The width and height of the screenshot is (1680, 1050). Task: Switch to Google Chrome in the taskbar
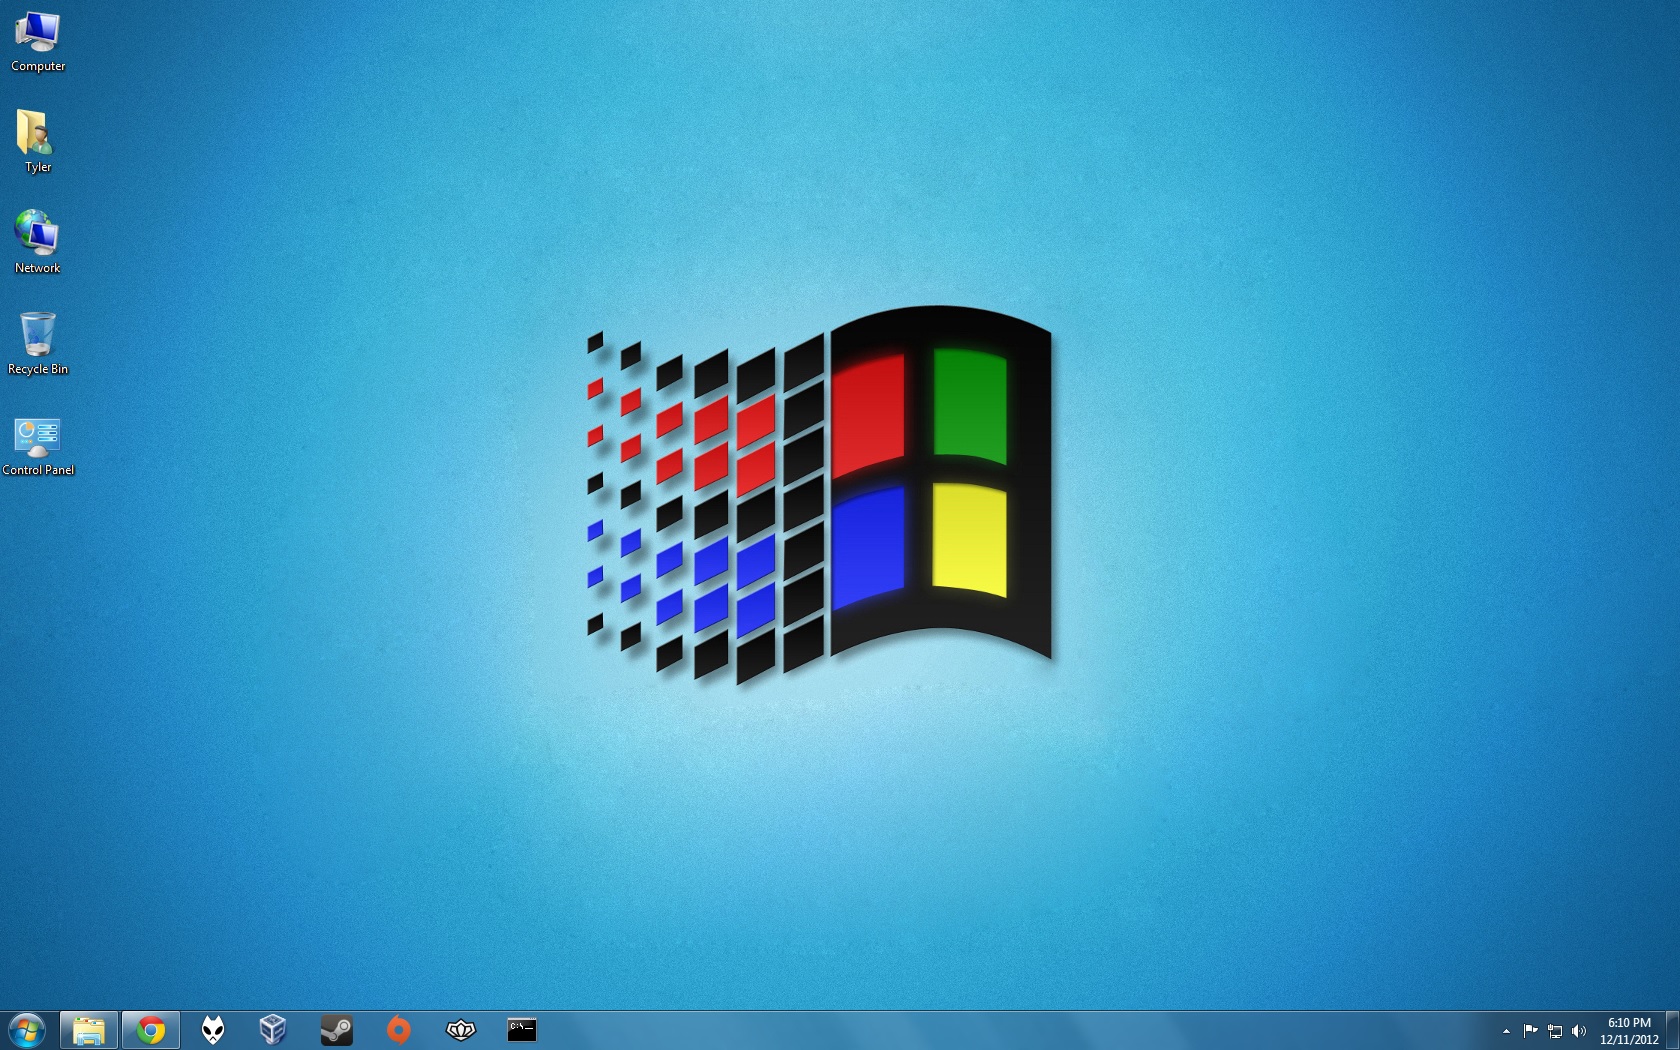151,1030
